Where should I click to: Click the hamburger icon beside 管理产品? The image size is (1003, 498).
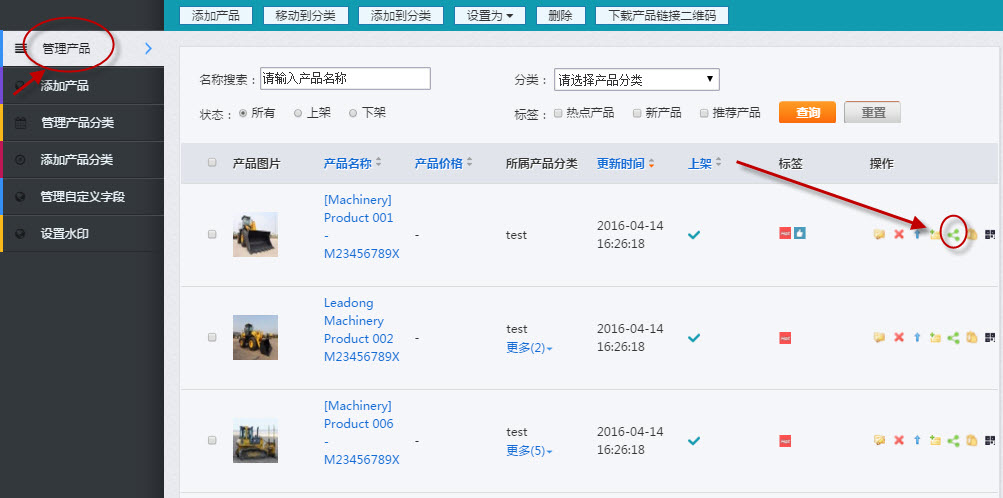click(21, 48)
